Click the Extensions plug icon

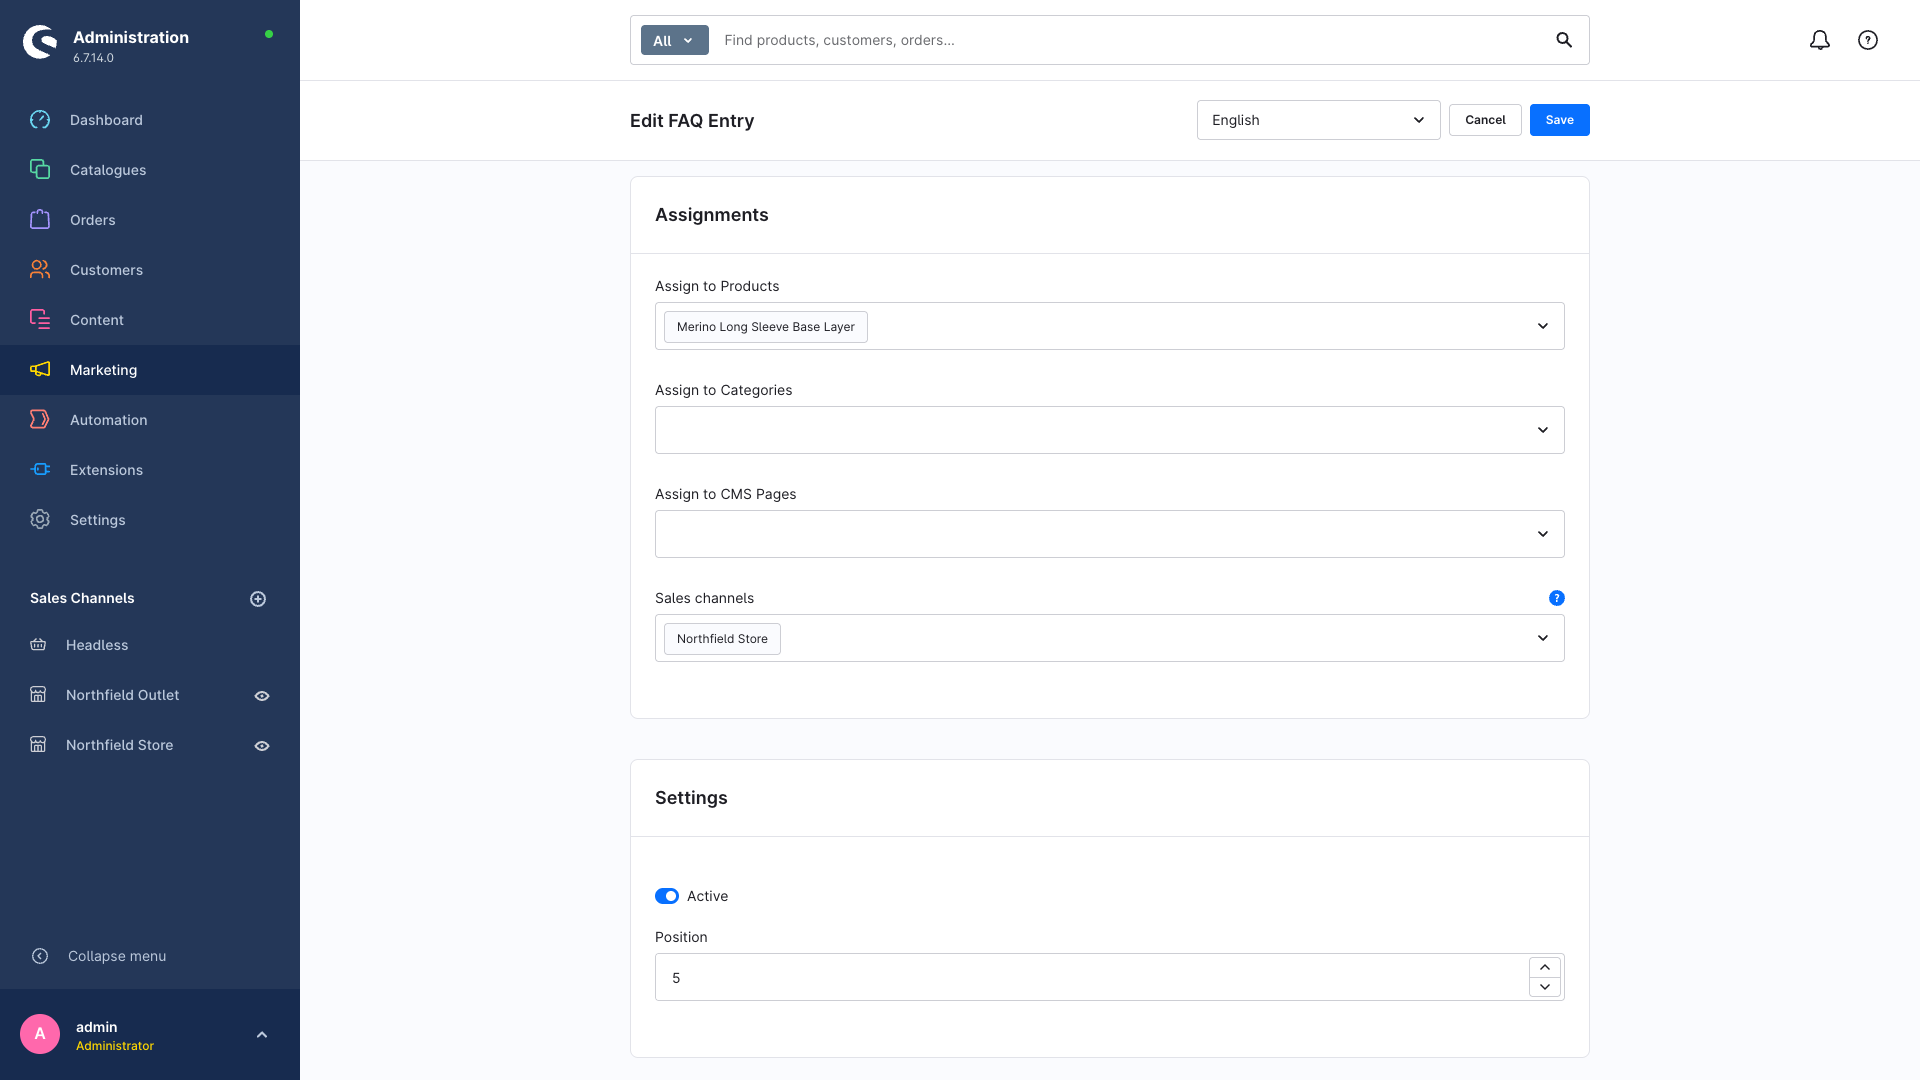(x=40, y=470)
